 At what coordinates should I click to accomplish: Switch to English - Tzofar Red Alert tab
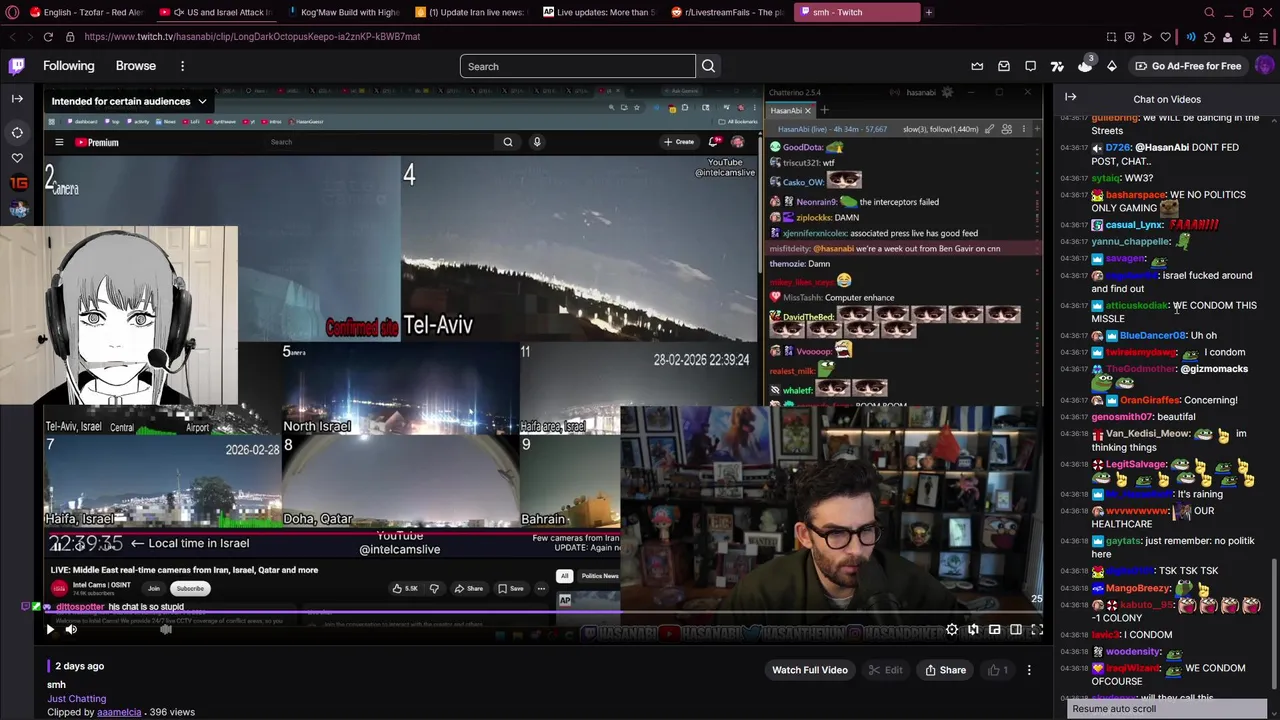(85, 12)
